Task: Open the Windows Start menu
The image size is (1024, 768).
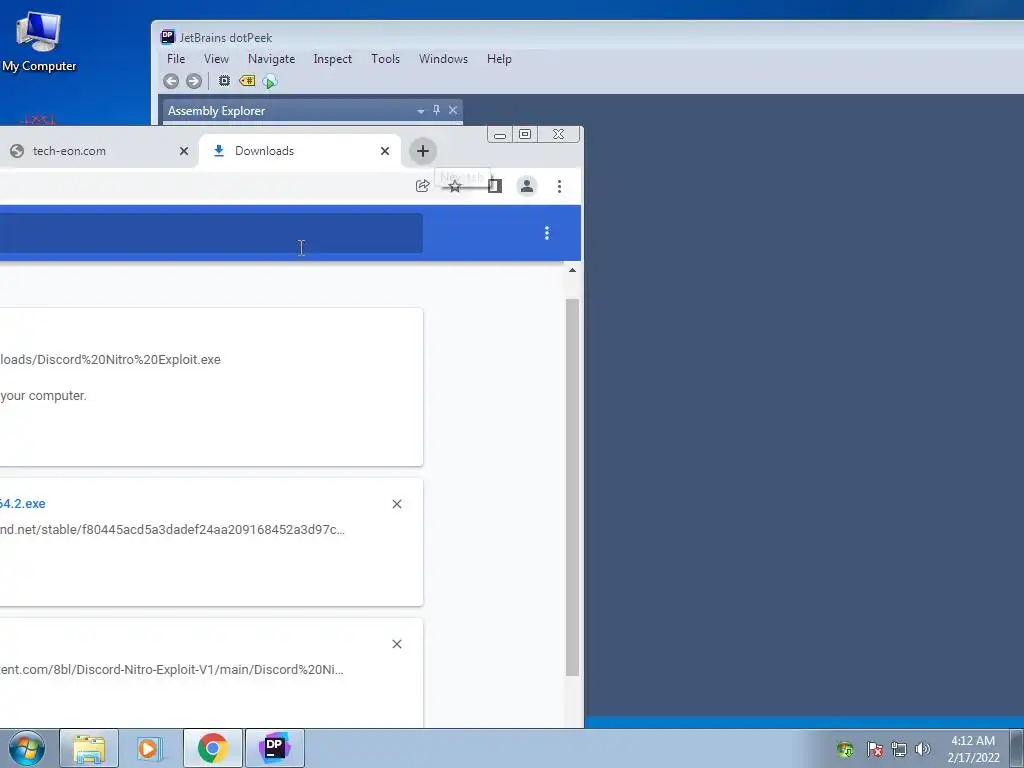Action: click(x=27, y=748)
